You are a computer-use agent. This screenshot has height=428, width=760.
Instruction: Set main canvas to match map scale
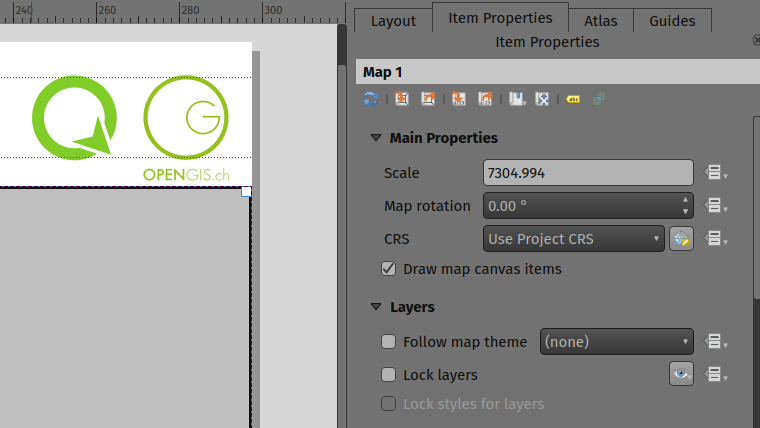[485, 99]
